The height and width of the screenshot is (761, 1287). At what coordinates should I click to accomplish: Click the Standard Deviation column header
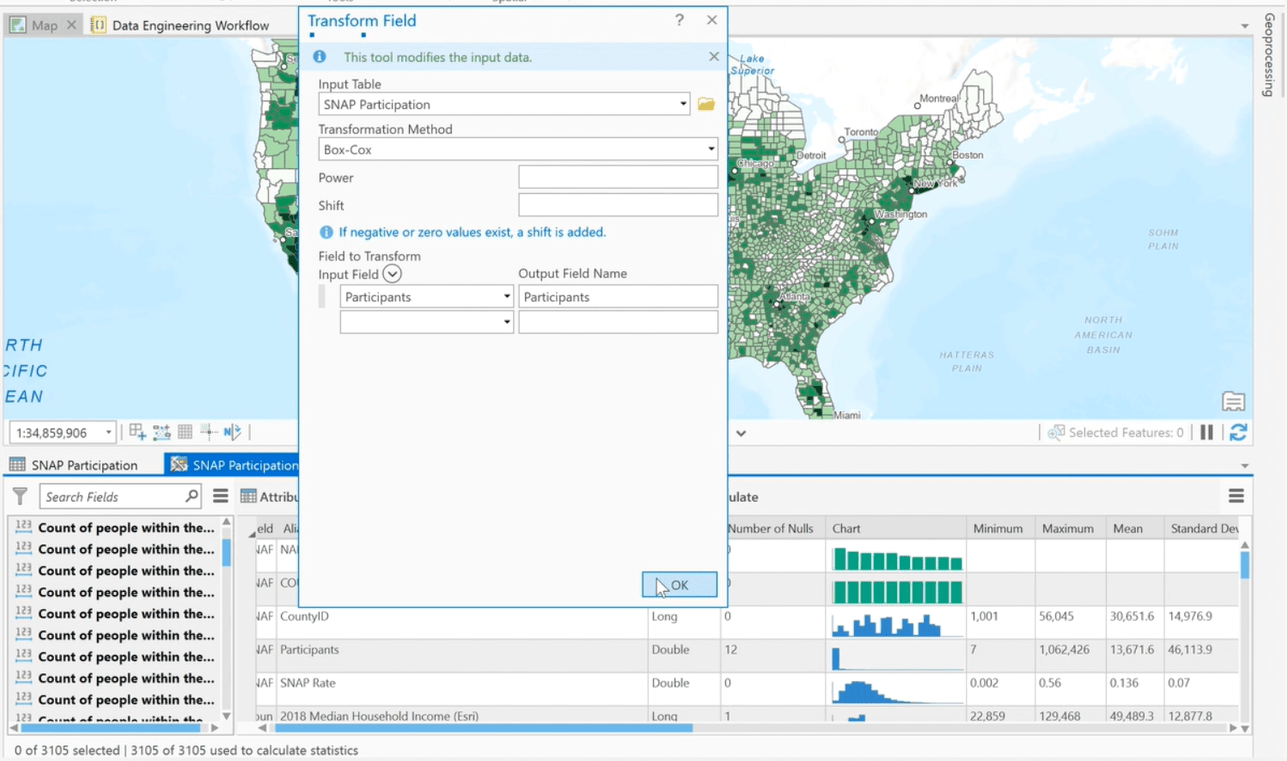[x=1205, y=528]
